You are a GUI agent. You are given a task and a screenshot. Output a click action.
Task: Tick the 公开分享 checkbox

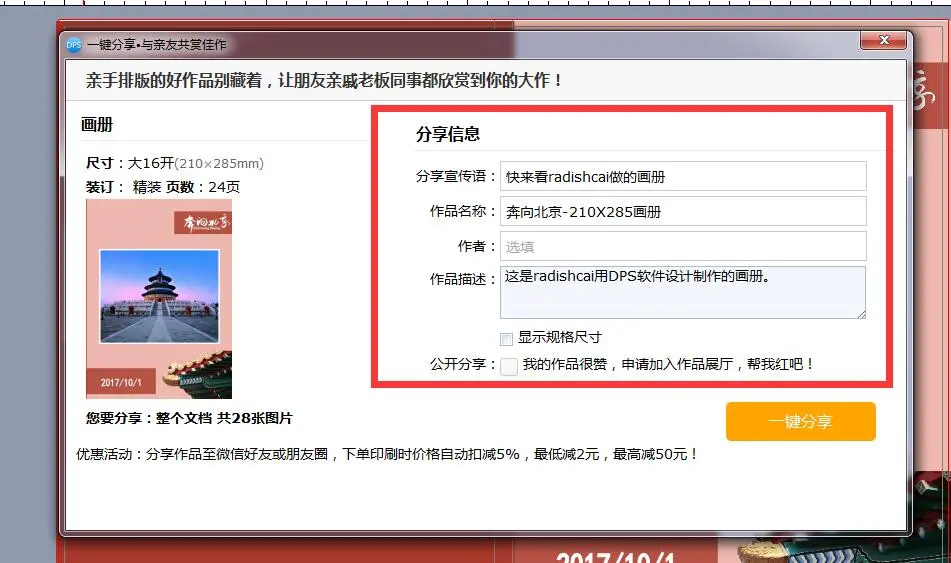point(509,366)
